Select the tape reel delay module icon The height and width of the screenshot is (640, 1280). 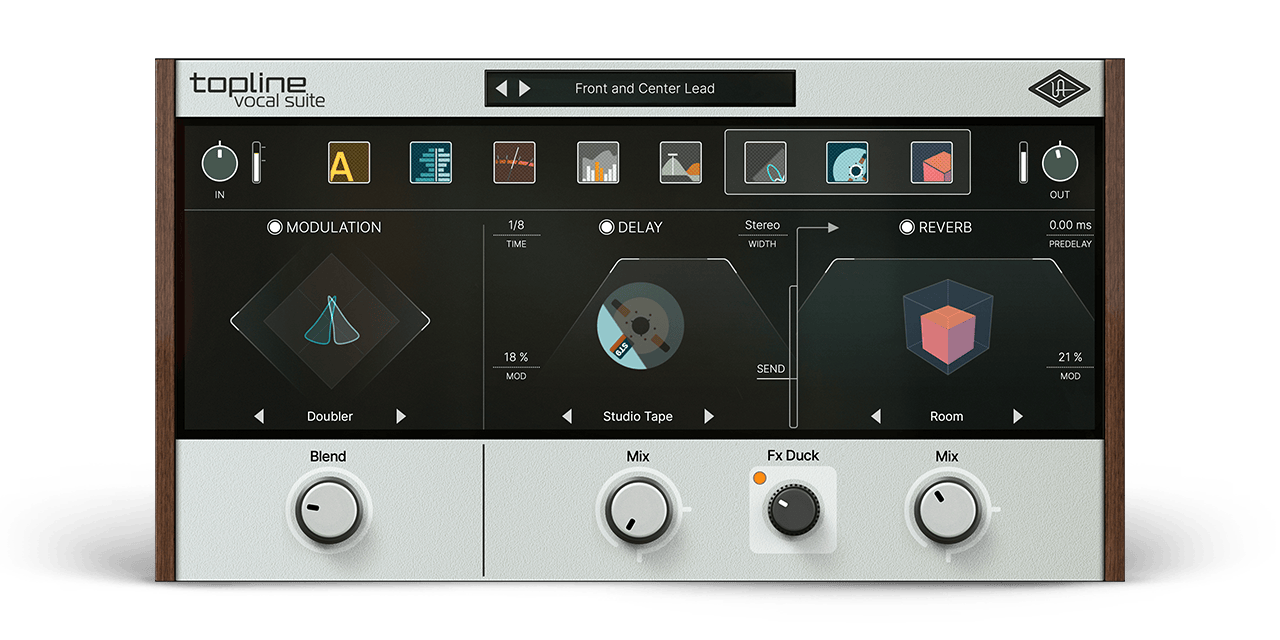tap(847, 162)
